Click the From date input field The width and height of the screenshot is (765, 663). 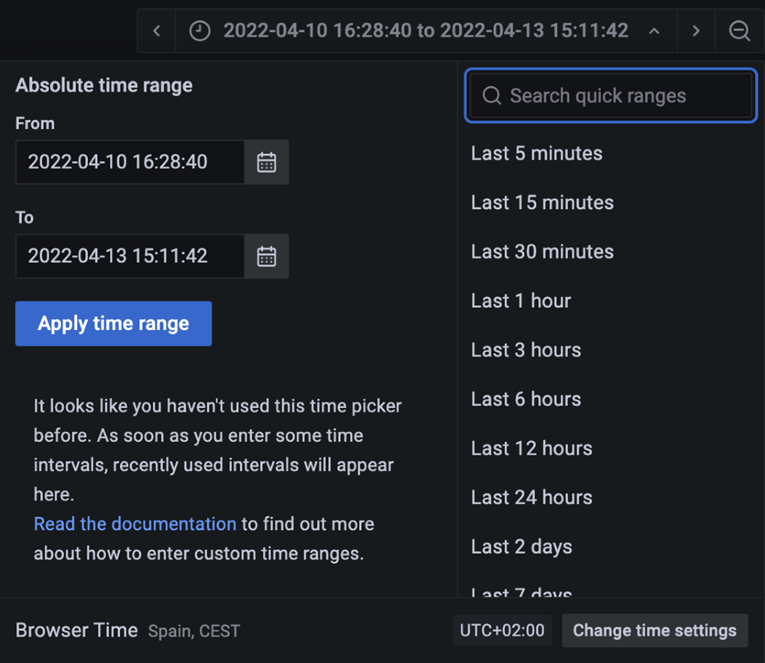pyautogui.click(x=130, y=162)
